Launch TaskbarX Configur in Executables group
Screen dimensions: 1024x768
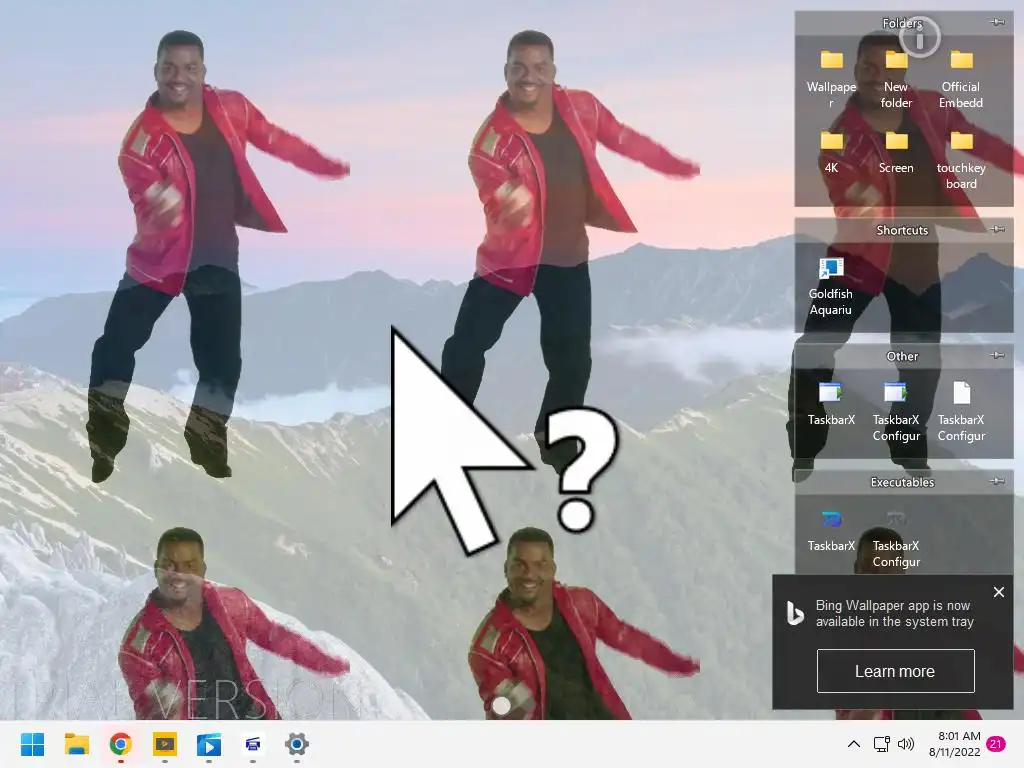pos(896,538)
